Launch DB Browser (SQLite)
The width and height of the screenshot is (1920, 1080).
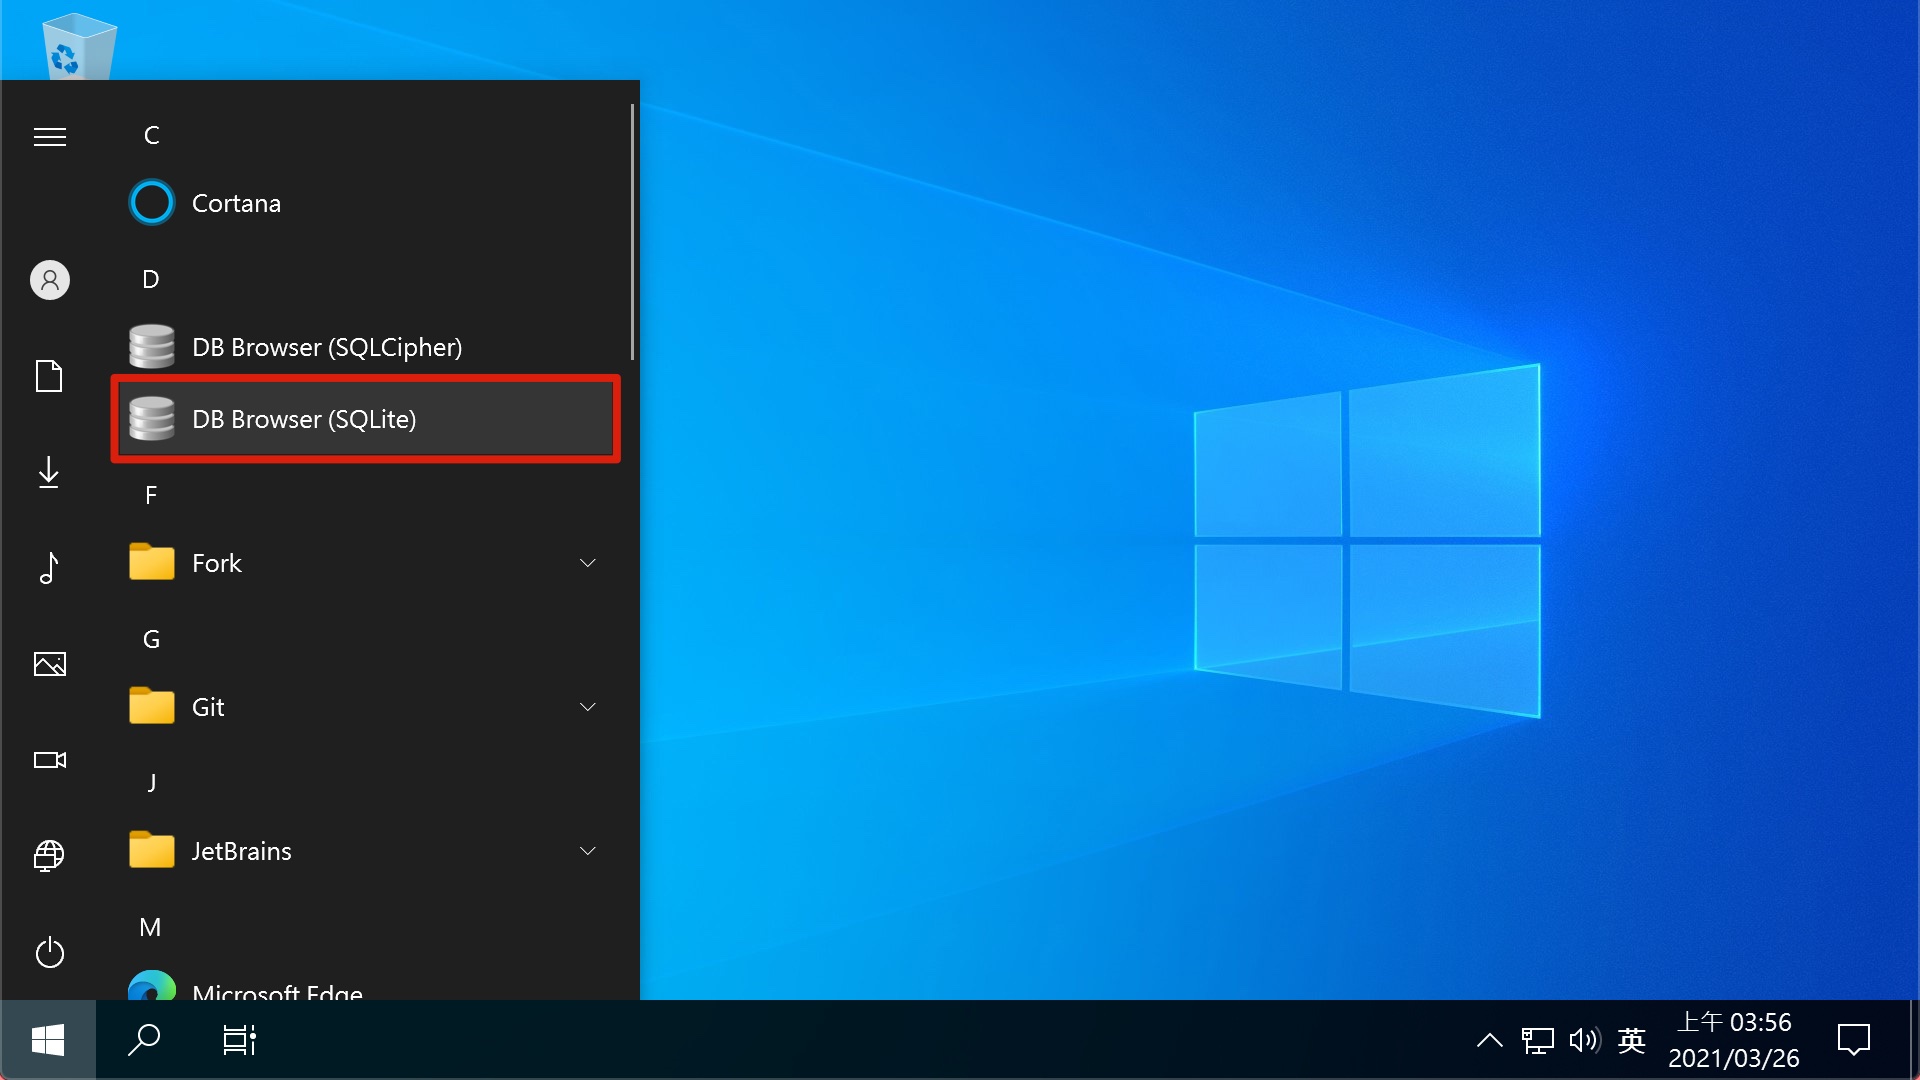pyautogui.click(x=366, y=419)
